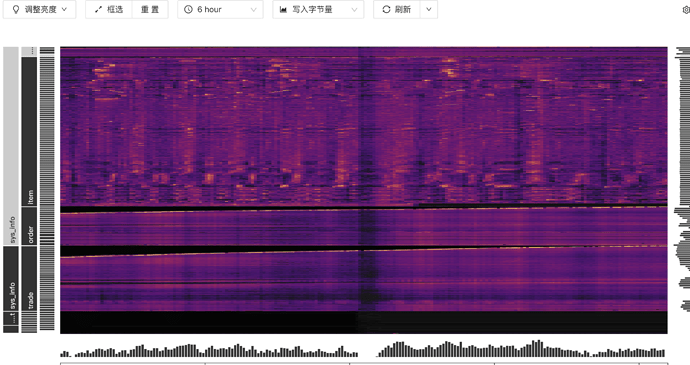Select the trade table label
Image resolution: width=690 pixels, height=365 pixels.
pyautogui.click(x=29, y=278)
